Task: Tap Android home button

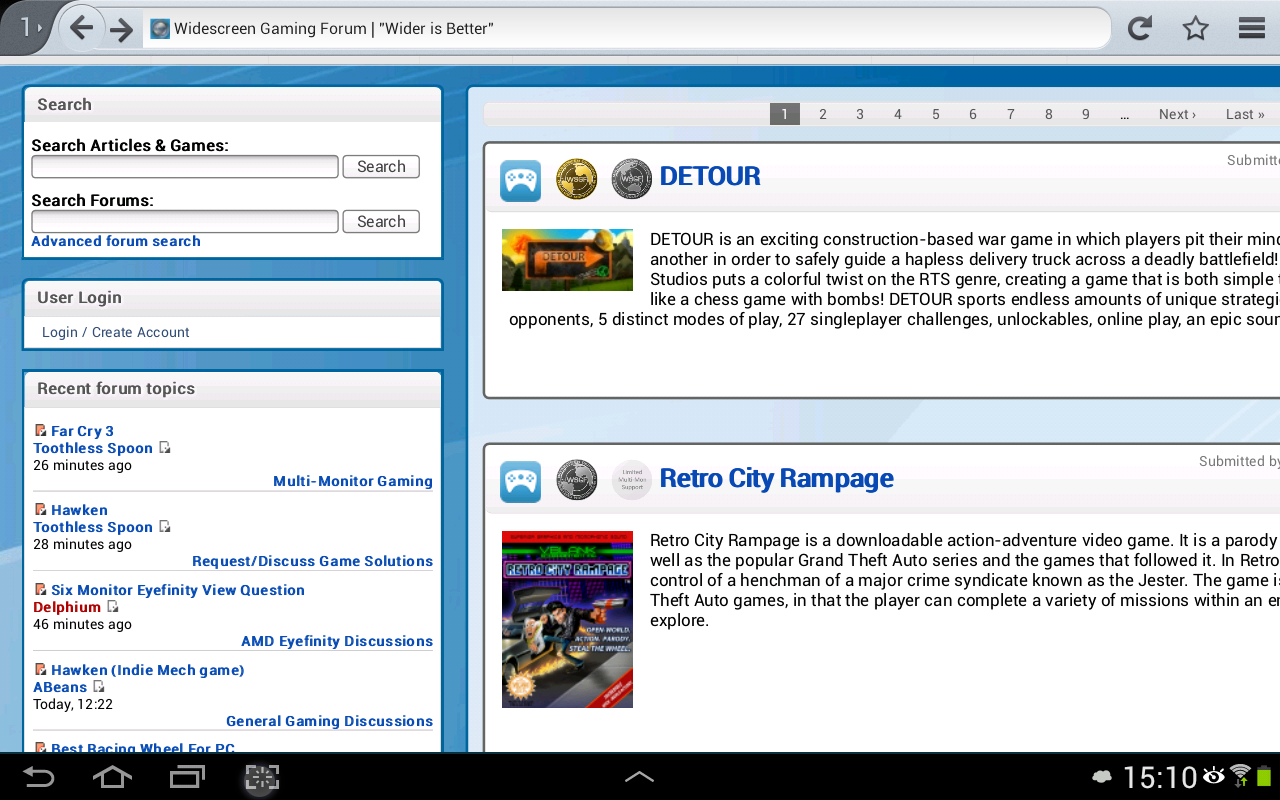Action: [112, 777]
